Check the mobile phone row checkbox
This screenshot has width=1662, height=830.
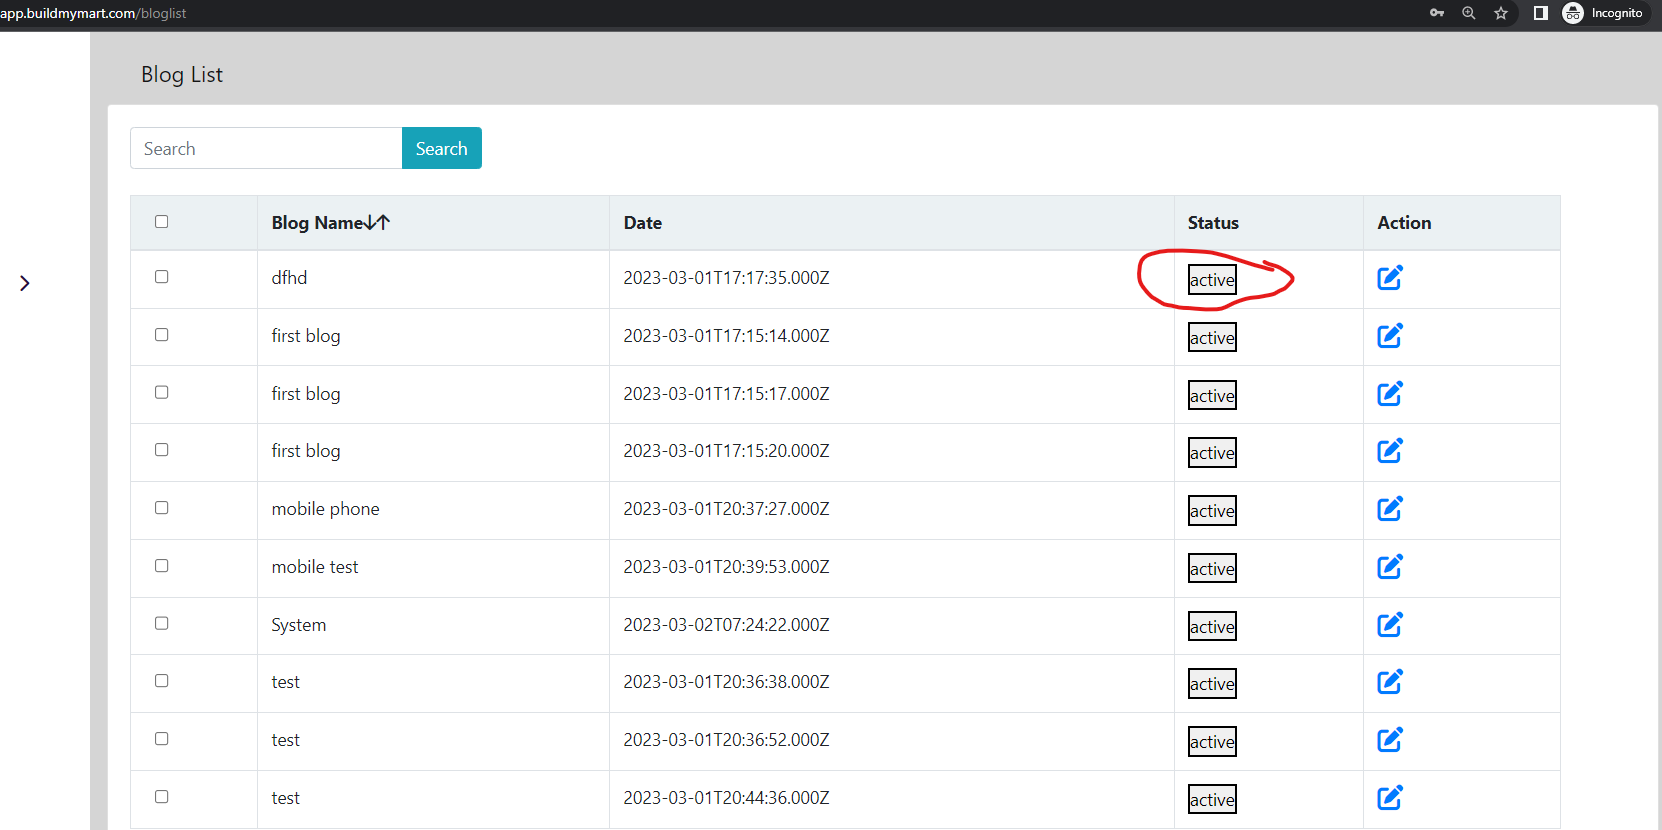coord(161,508)
